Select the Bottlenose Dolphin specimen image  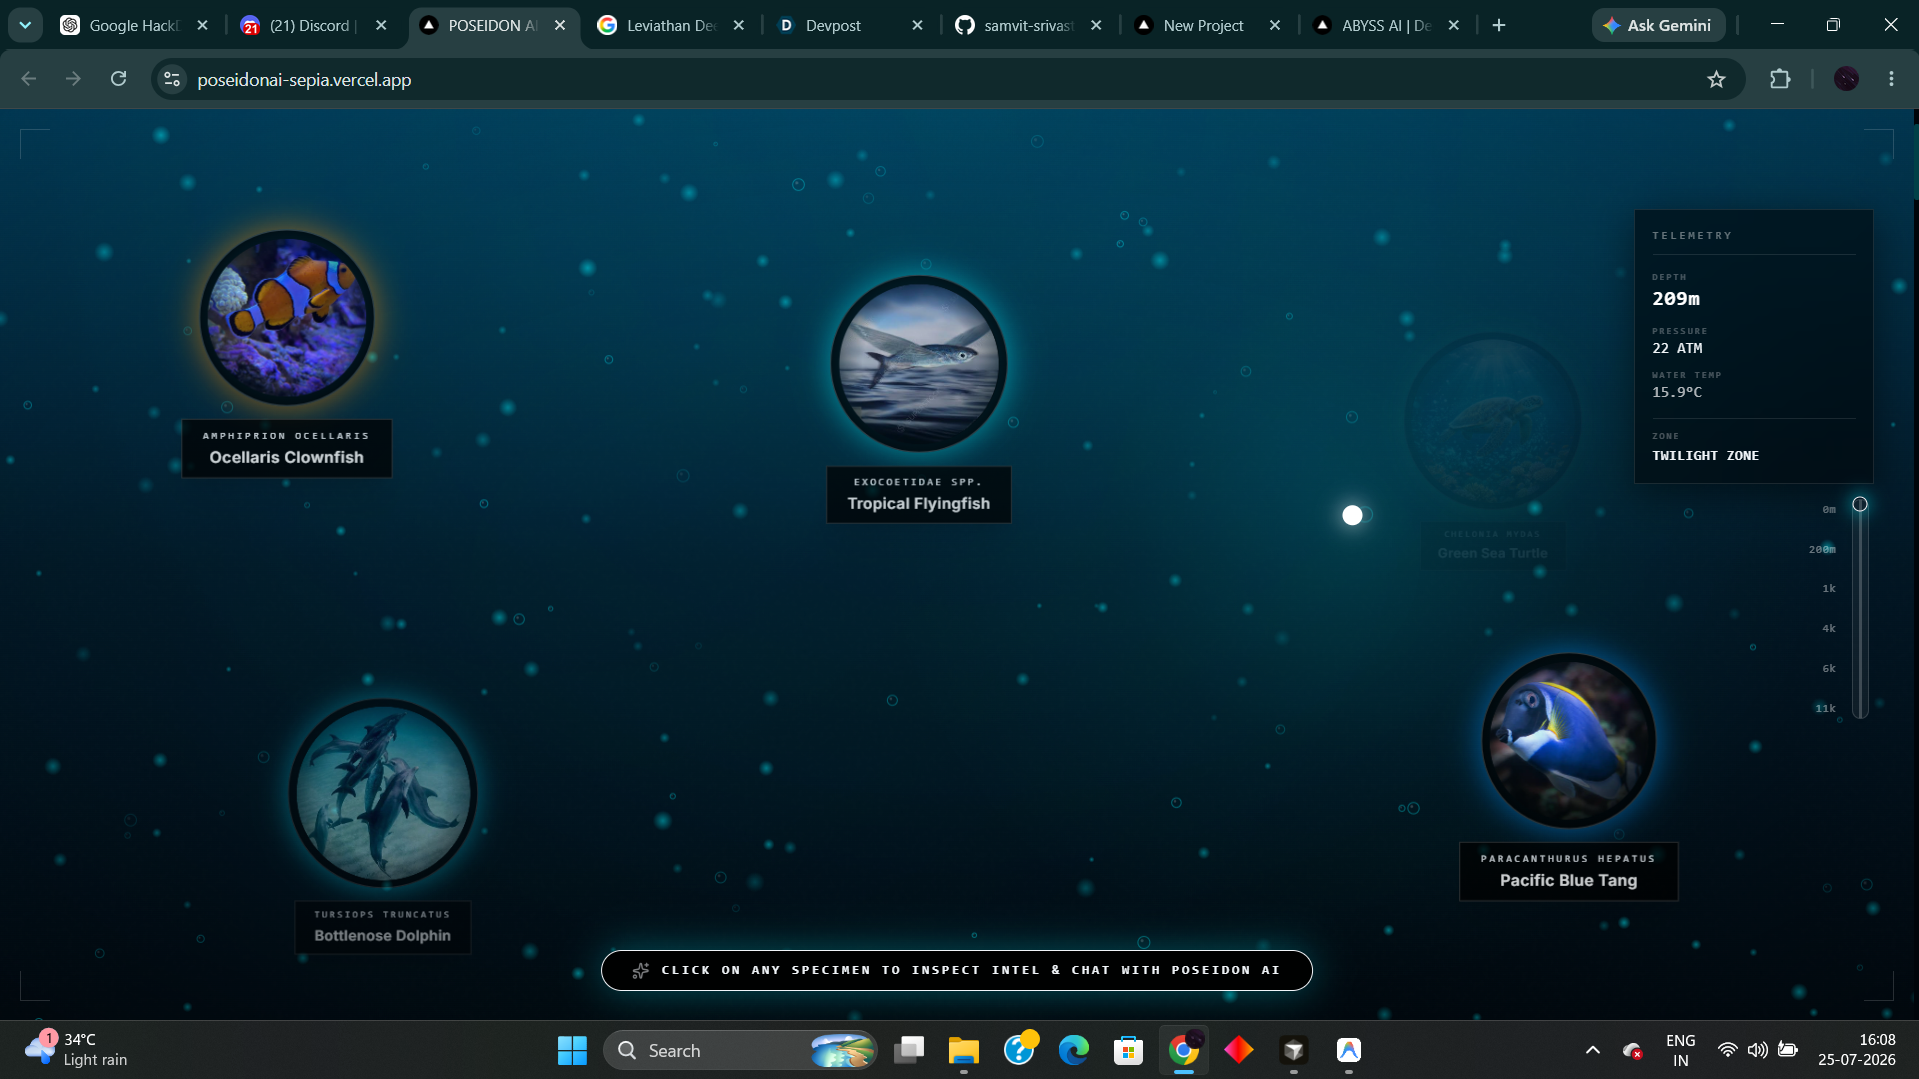coord(382,792)
